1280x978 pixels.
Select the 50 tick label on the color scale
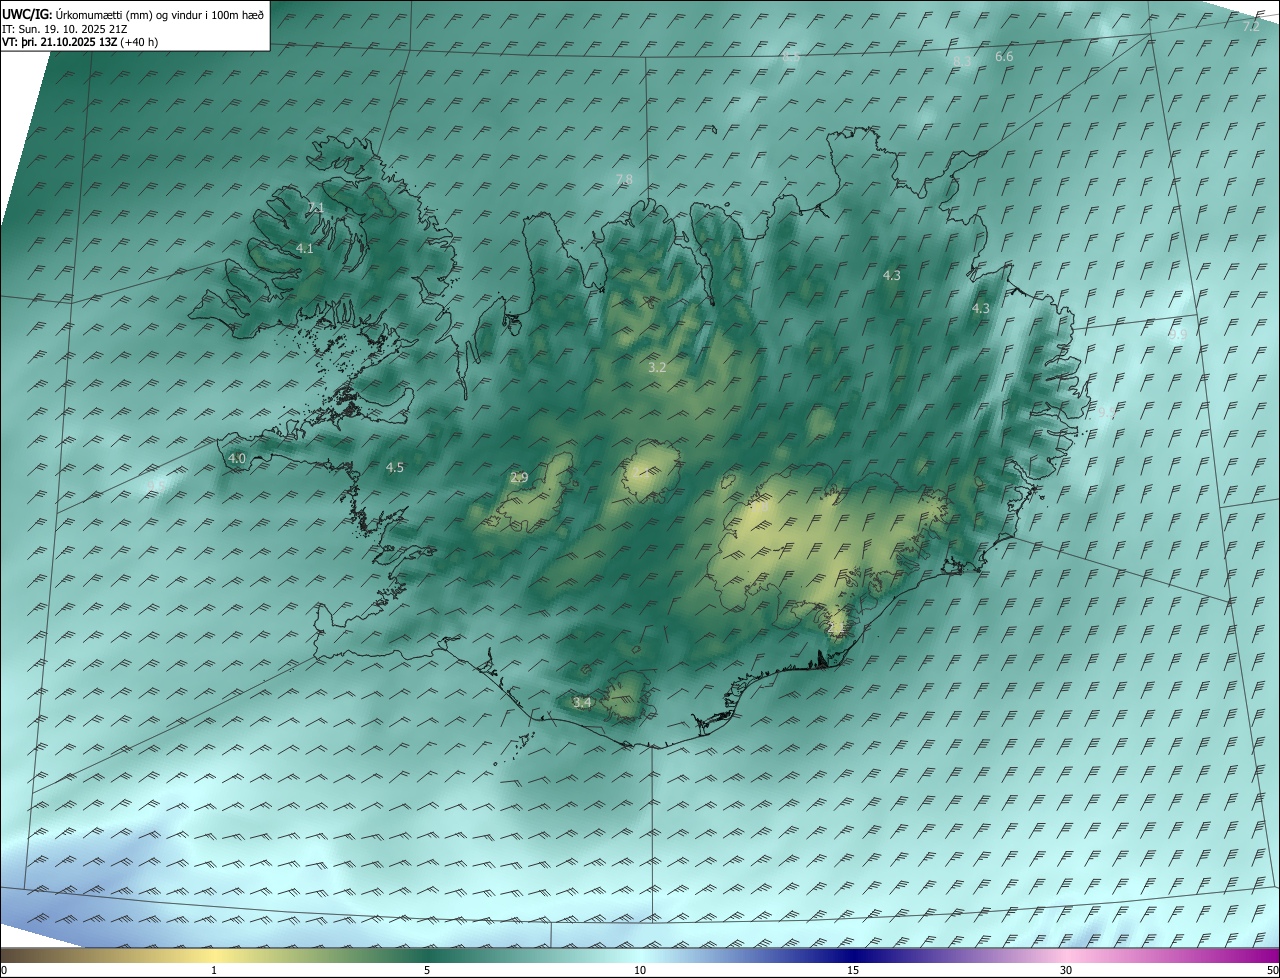(1272, 971)
